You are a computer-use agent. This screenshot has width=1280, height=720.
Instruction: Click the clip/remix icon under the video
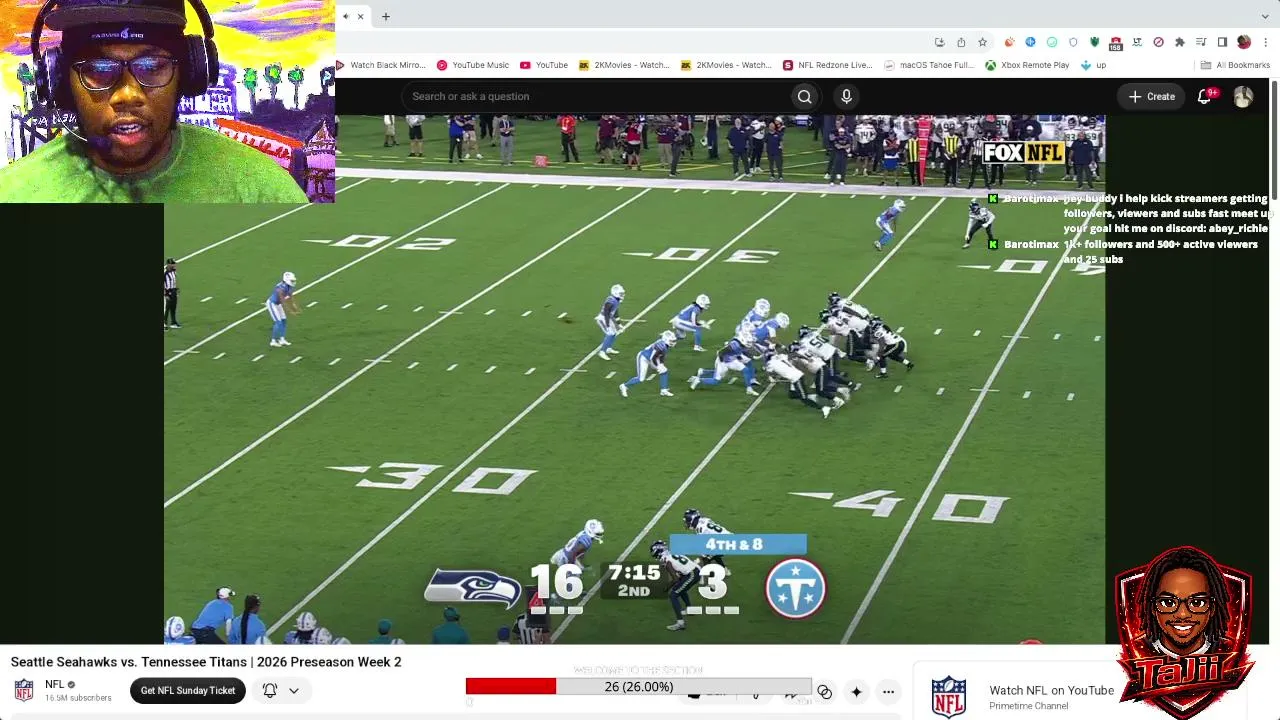click(x=824, y=691)
